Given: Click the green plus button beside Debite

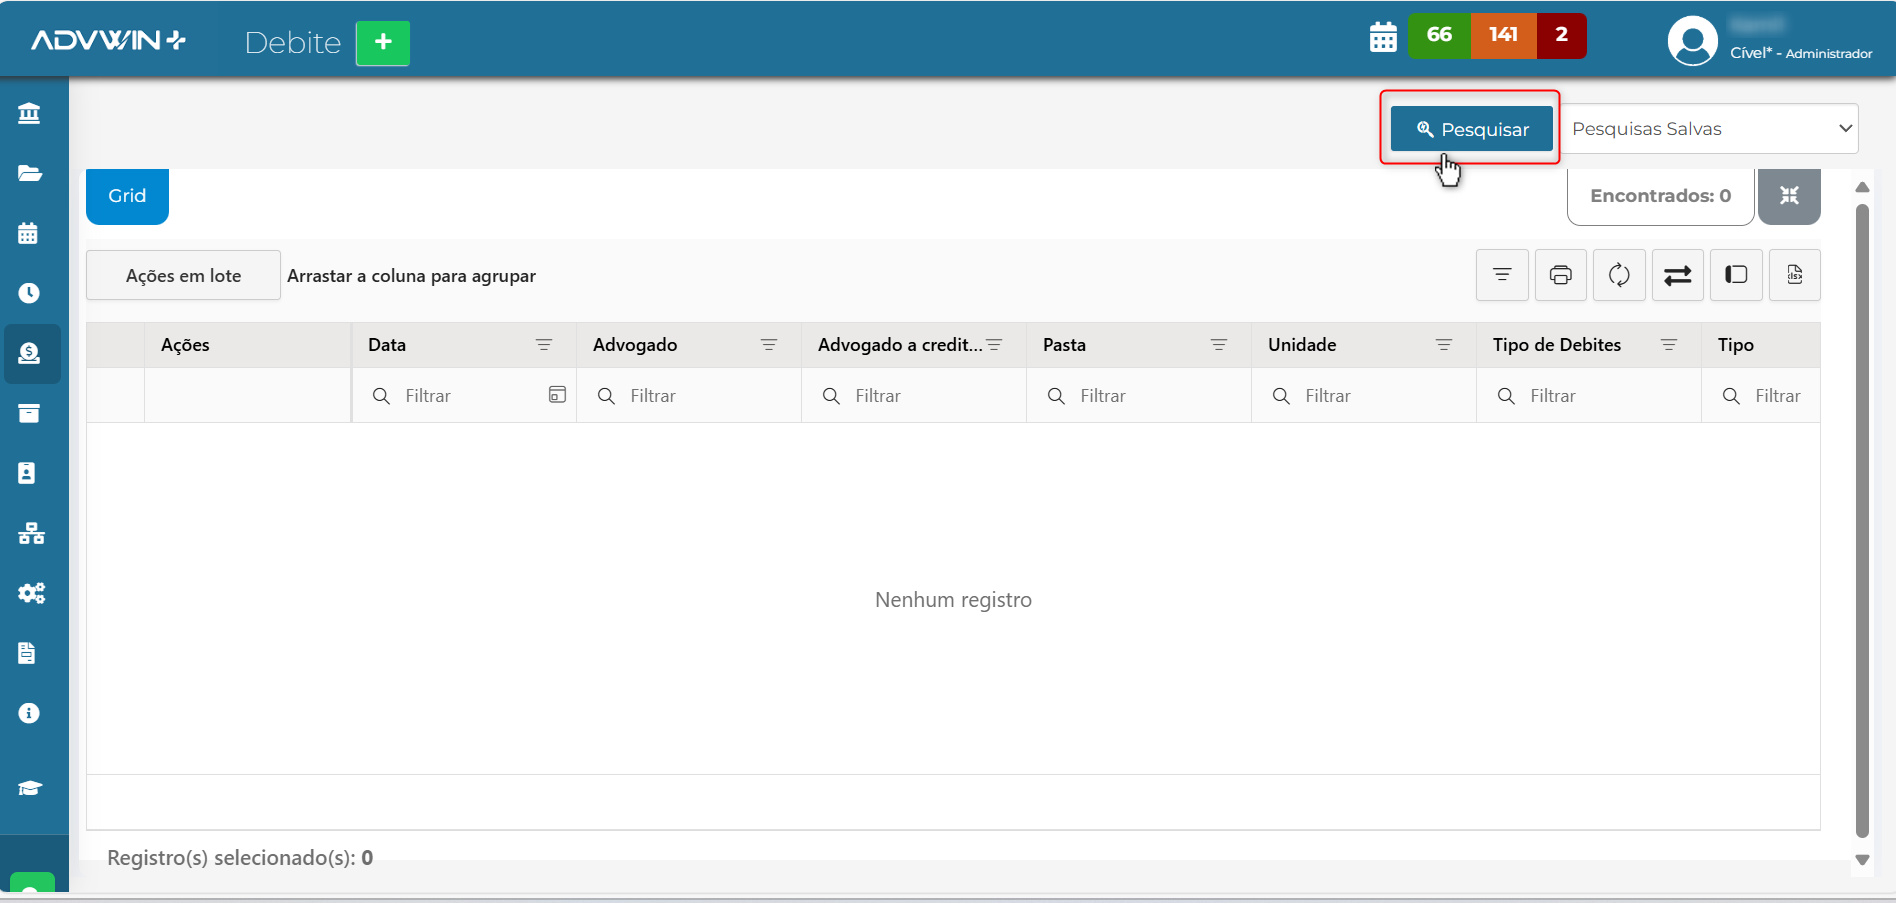Looking at the screenshot, I should click(383, 43).
